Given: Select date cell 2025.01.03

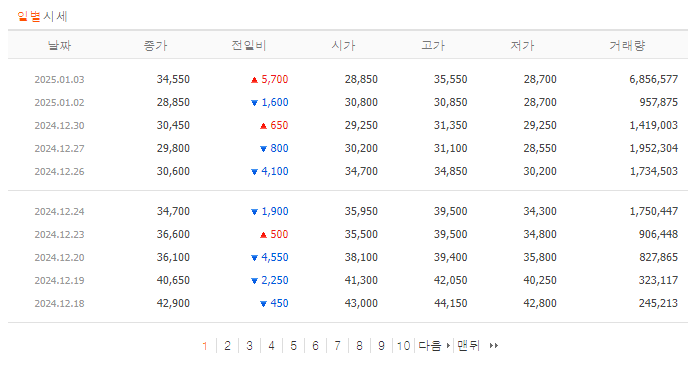Looking at the screenshot, I should point(59,79).
